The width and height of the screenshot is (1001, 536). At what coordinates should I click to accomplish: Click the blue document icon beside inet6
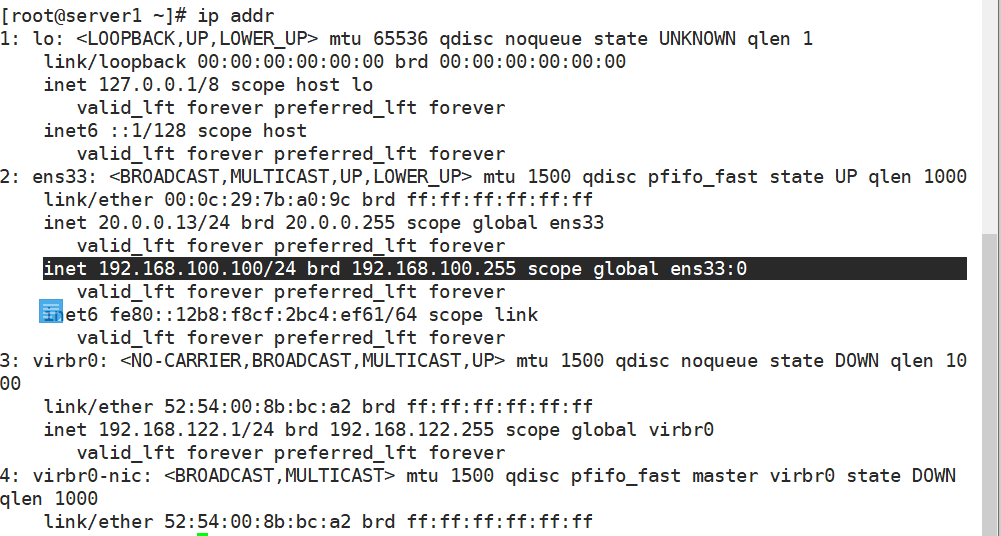pos(51,311)
